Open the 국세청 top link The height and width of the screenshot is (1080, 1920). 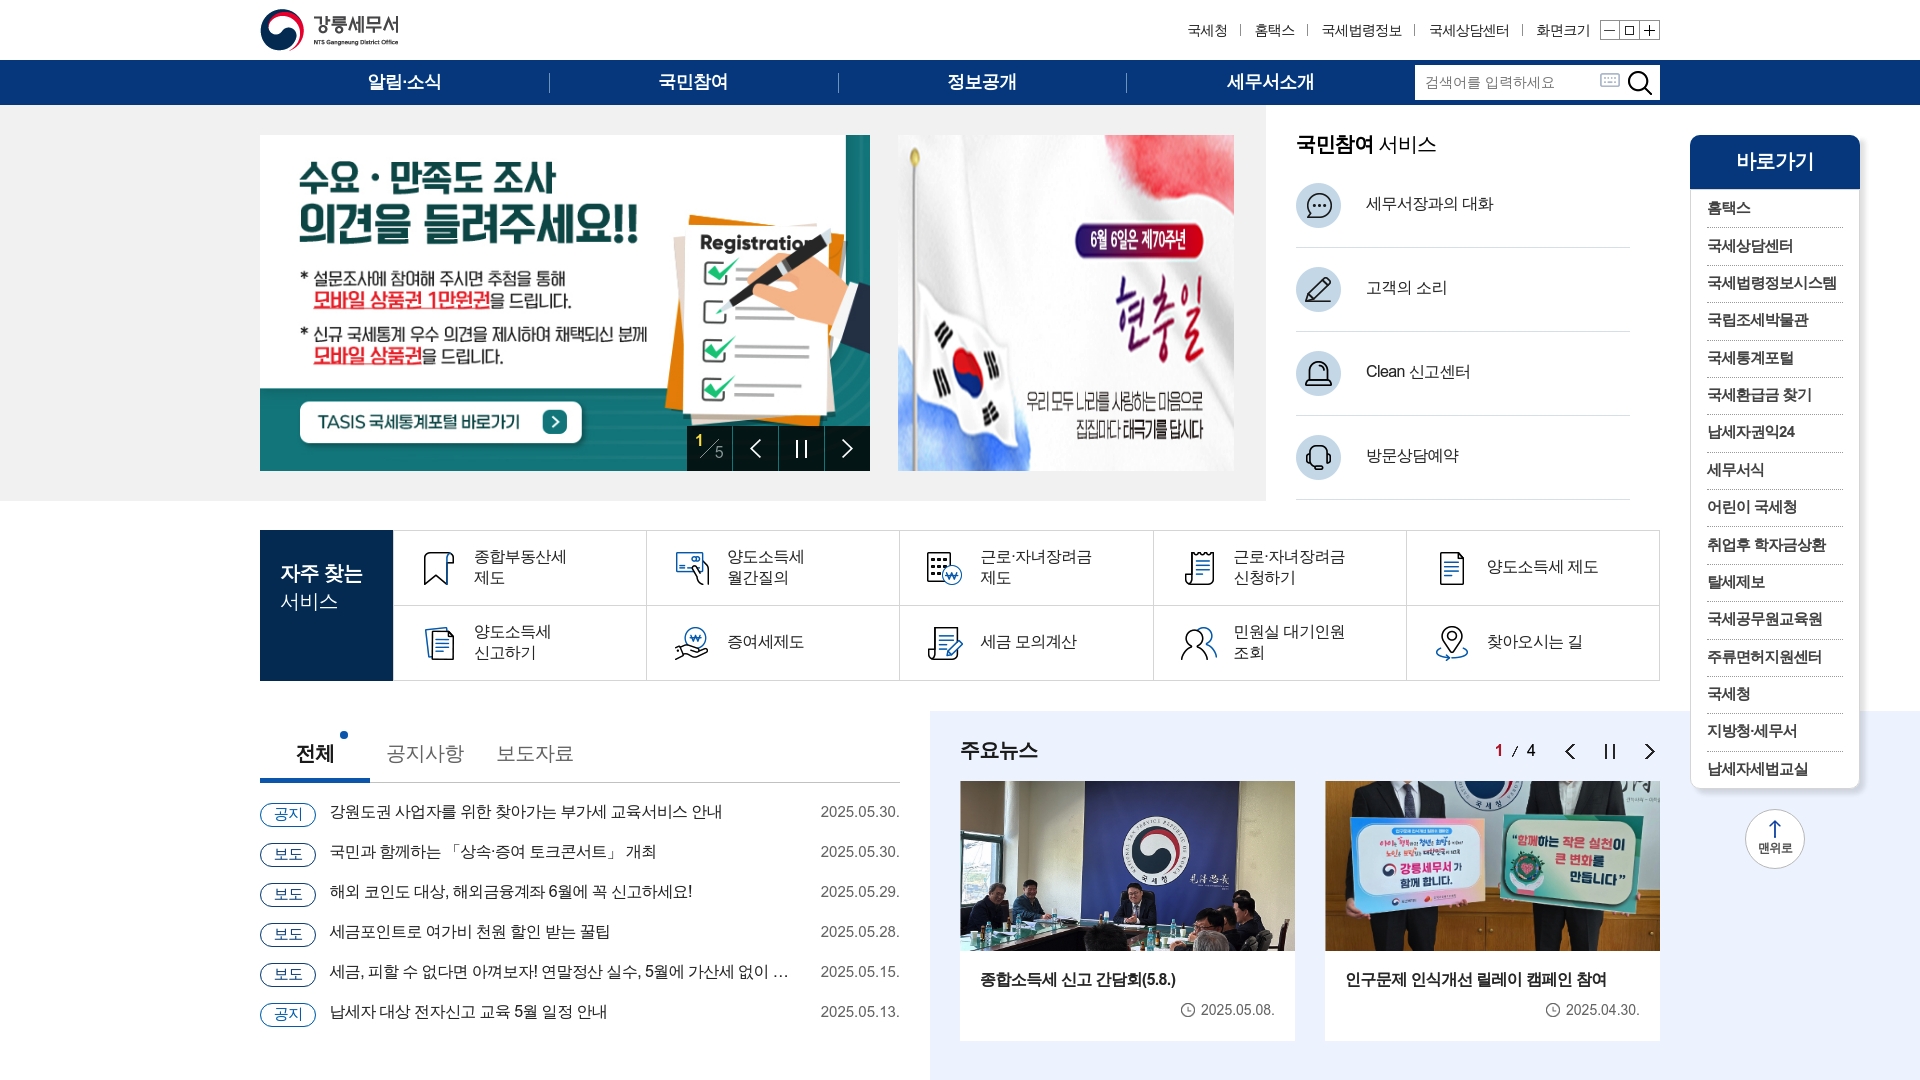[x=1207, y=31]
